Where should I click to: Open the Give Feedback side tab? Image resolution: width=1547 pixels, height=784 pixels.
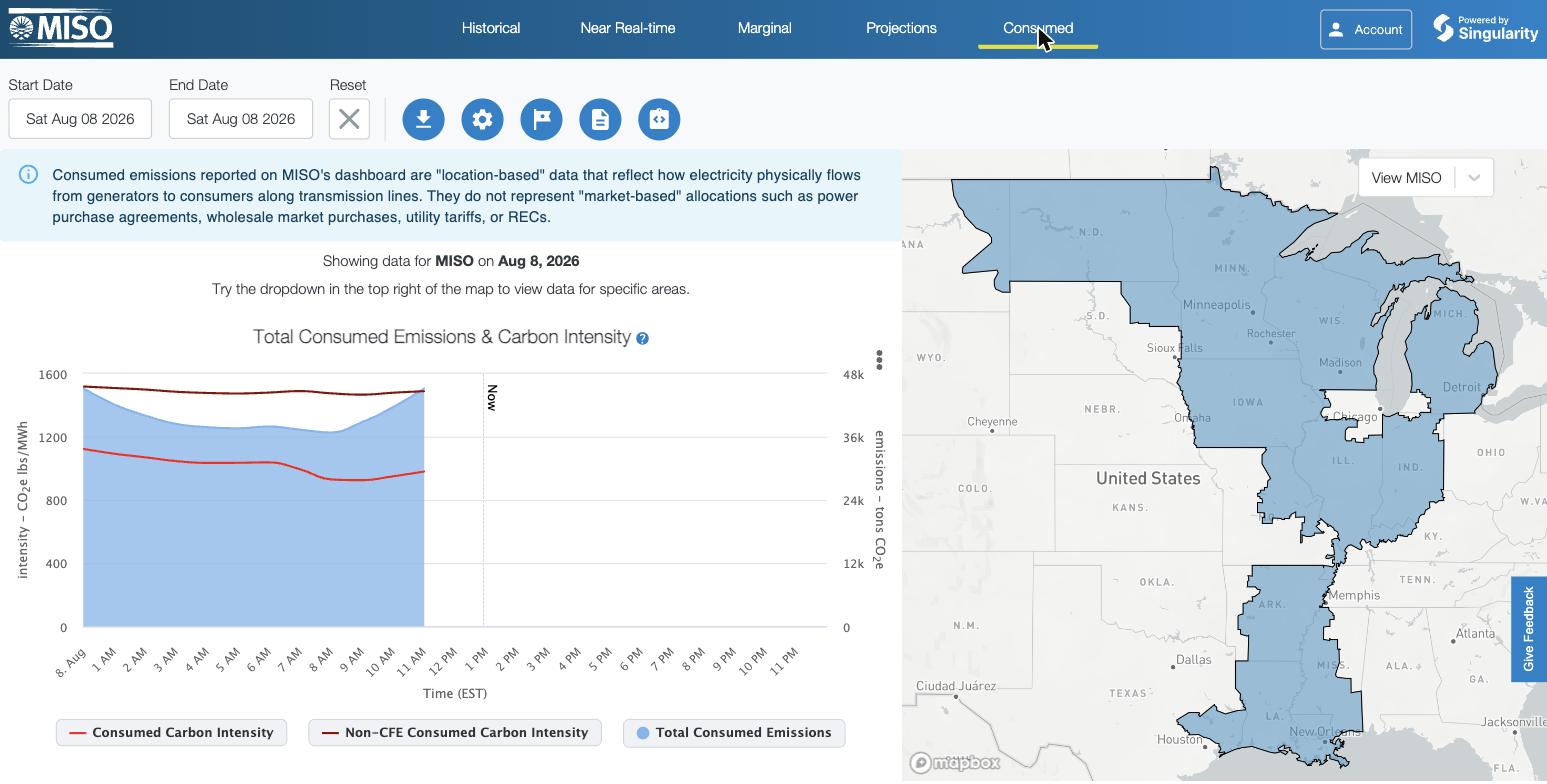(x=1529, y=629)
